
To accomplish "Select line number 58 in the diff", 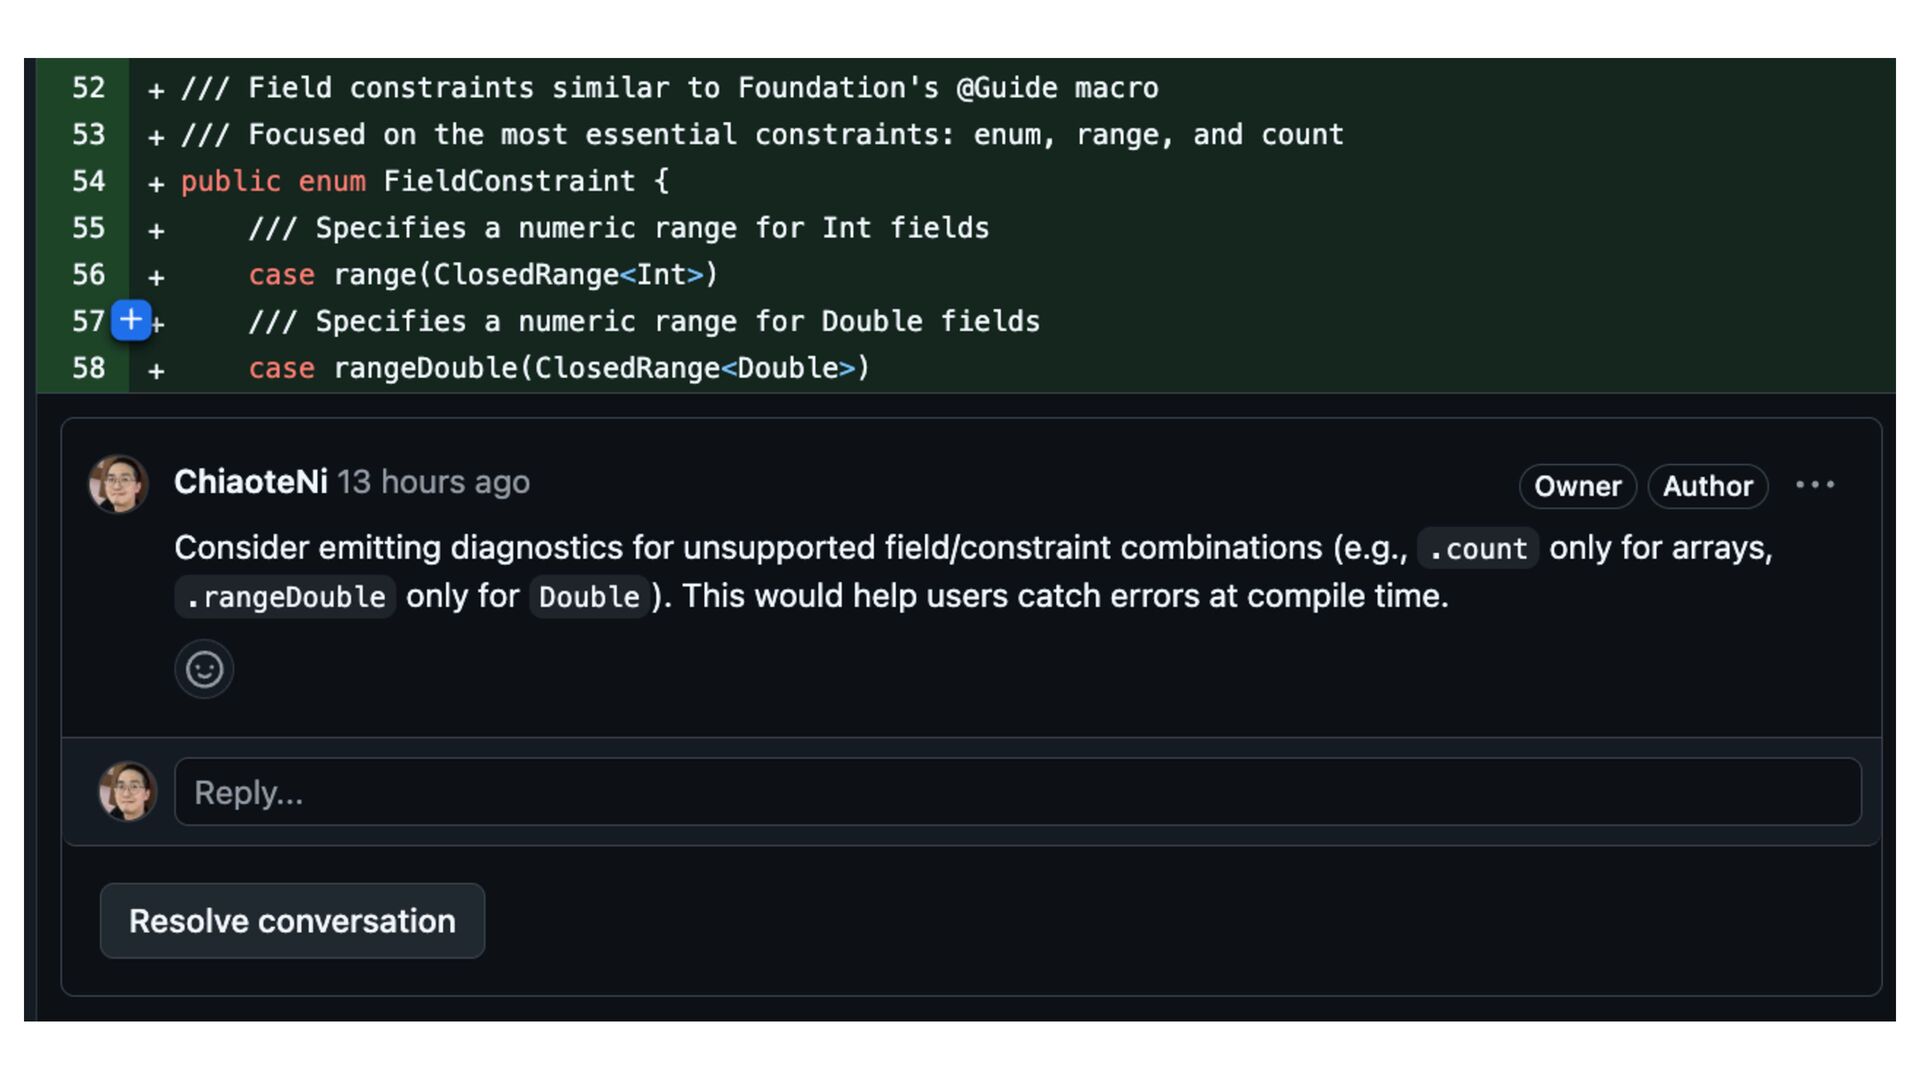I will (x=88, y=368).
